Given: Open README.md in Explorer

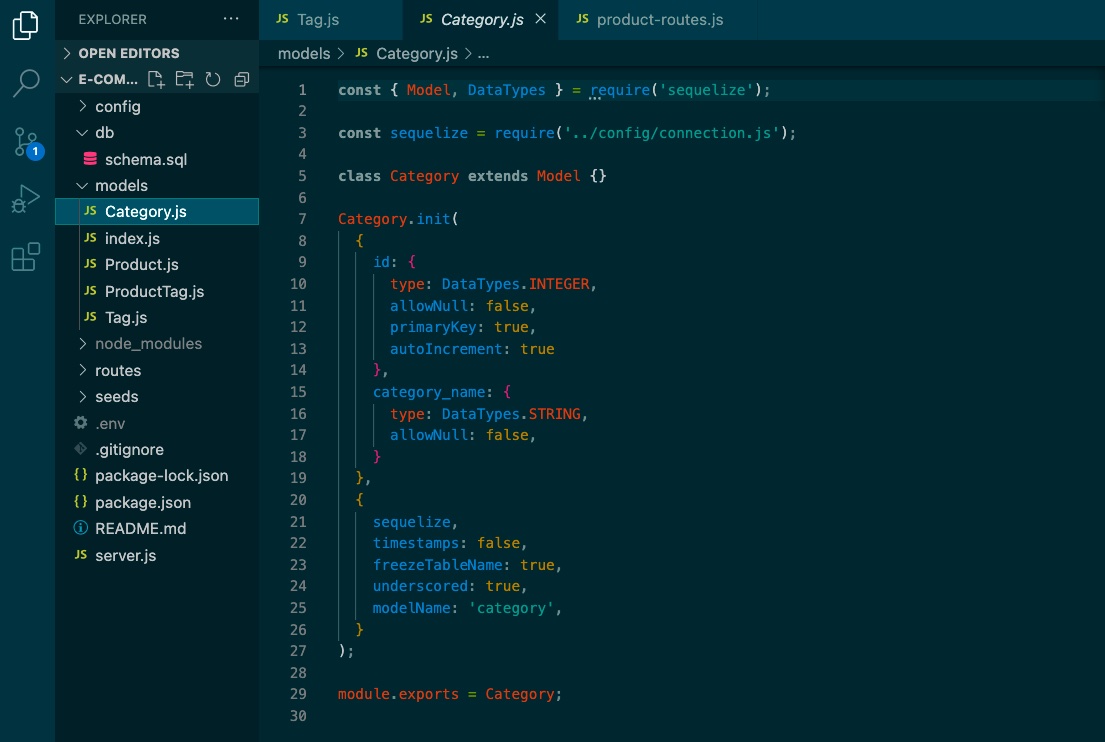Looking at the screenshot, I should point(157,528).
